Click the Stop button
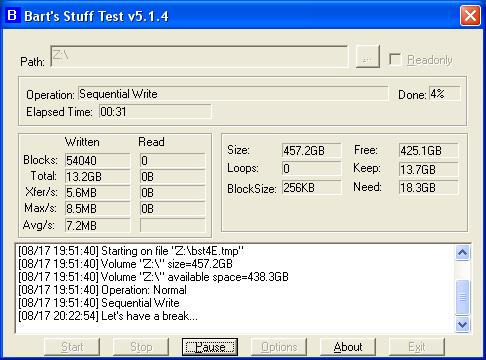 tap(141, 347)
